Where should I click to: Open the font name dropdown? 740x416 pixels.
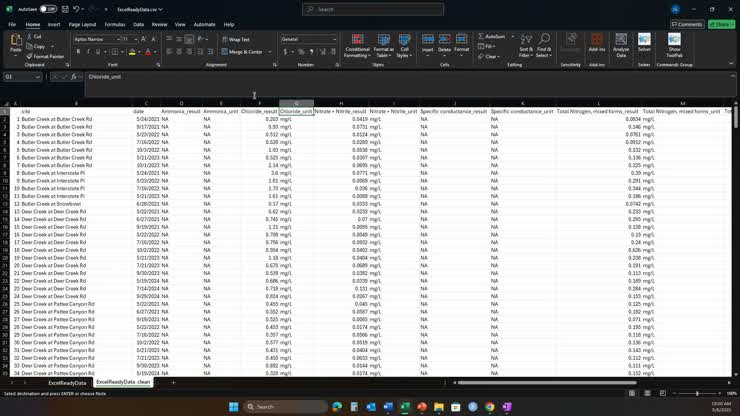click(118, 39)
